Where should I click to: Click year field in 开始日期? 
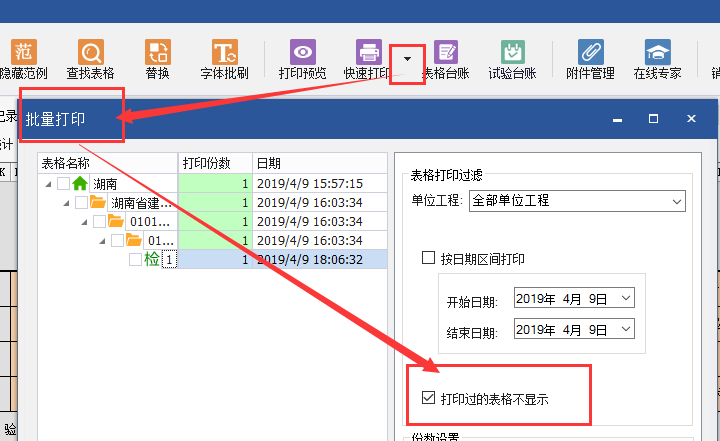(x=535, y=299)
